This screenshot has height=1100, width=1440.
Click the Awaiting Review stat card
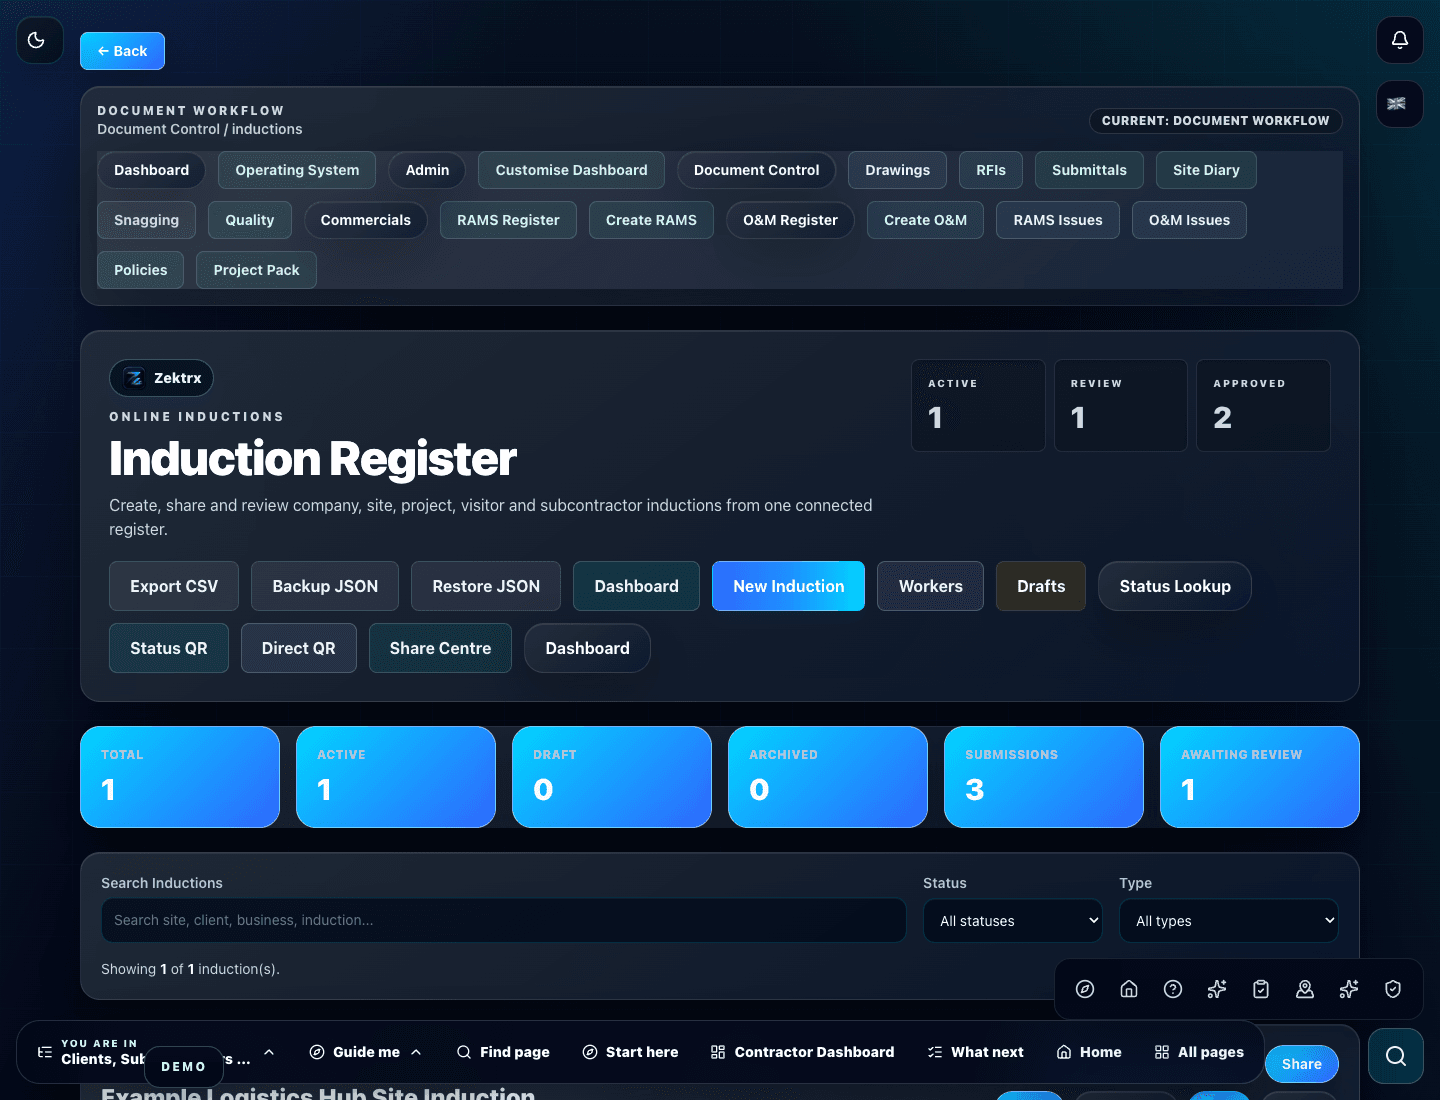click(1260, 777)
